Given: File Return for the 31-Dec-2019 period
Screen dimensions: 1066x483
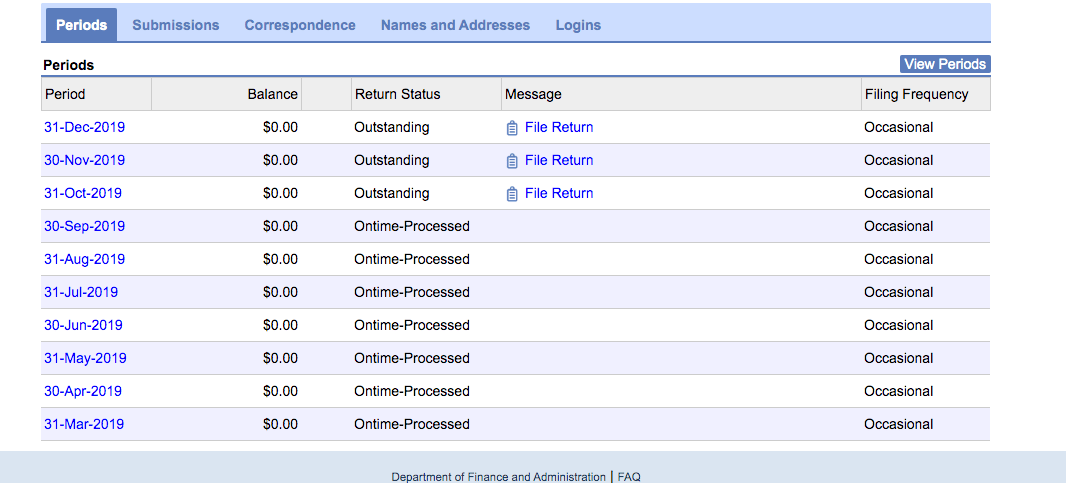Looking at the screenshot, I should click(x=558, y=127).
